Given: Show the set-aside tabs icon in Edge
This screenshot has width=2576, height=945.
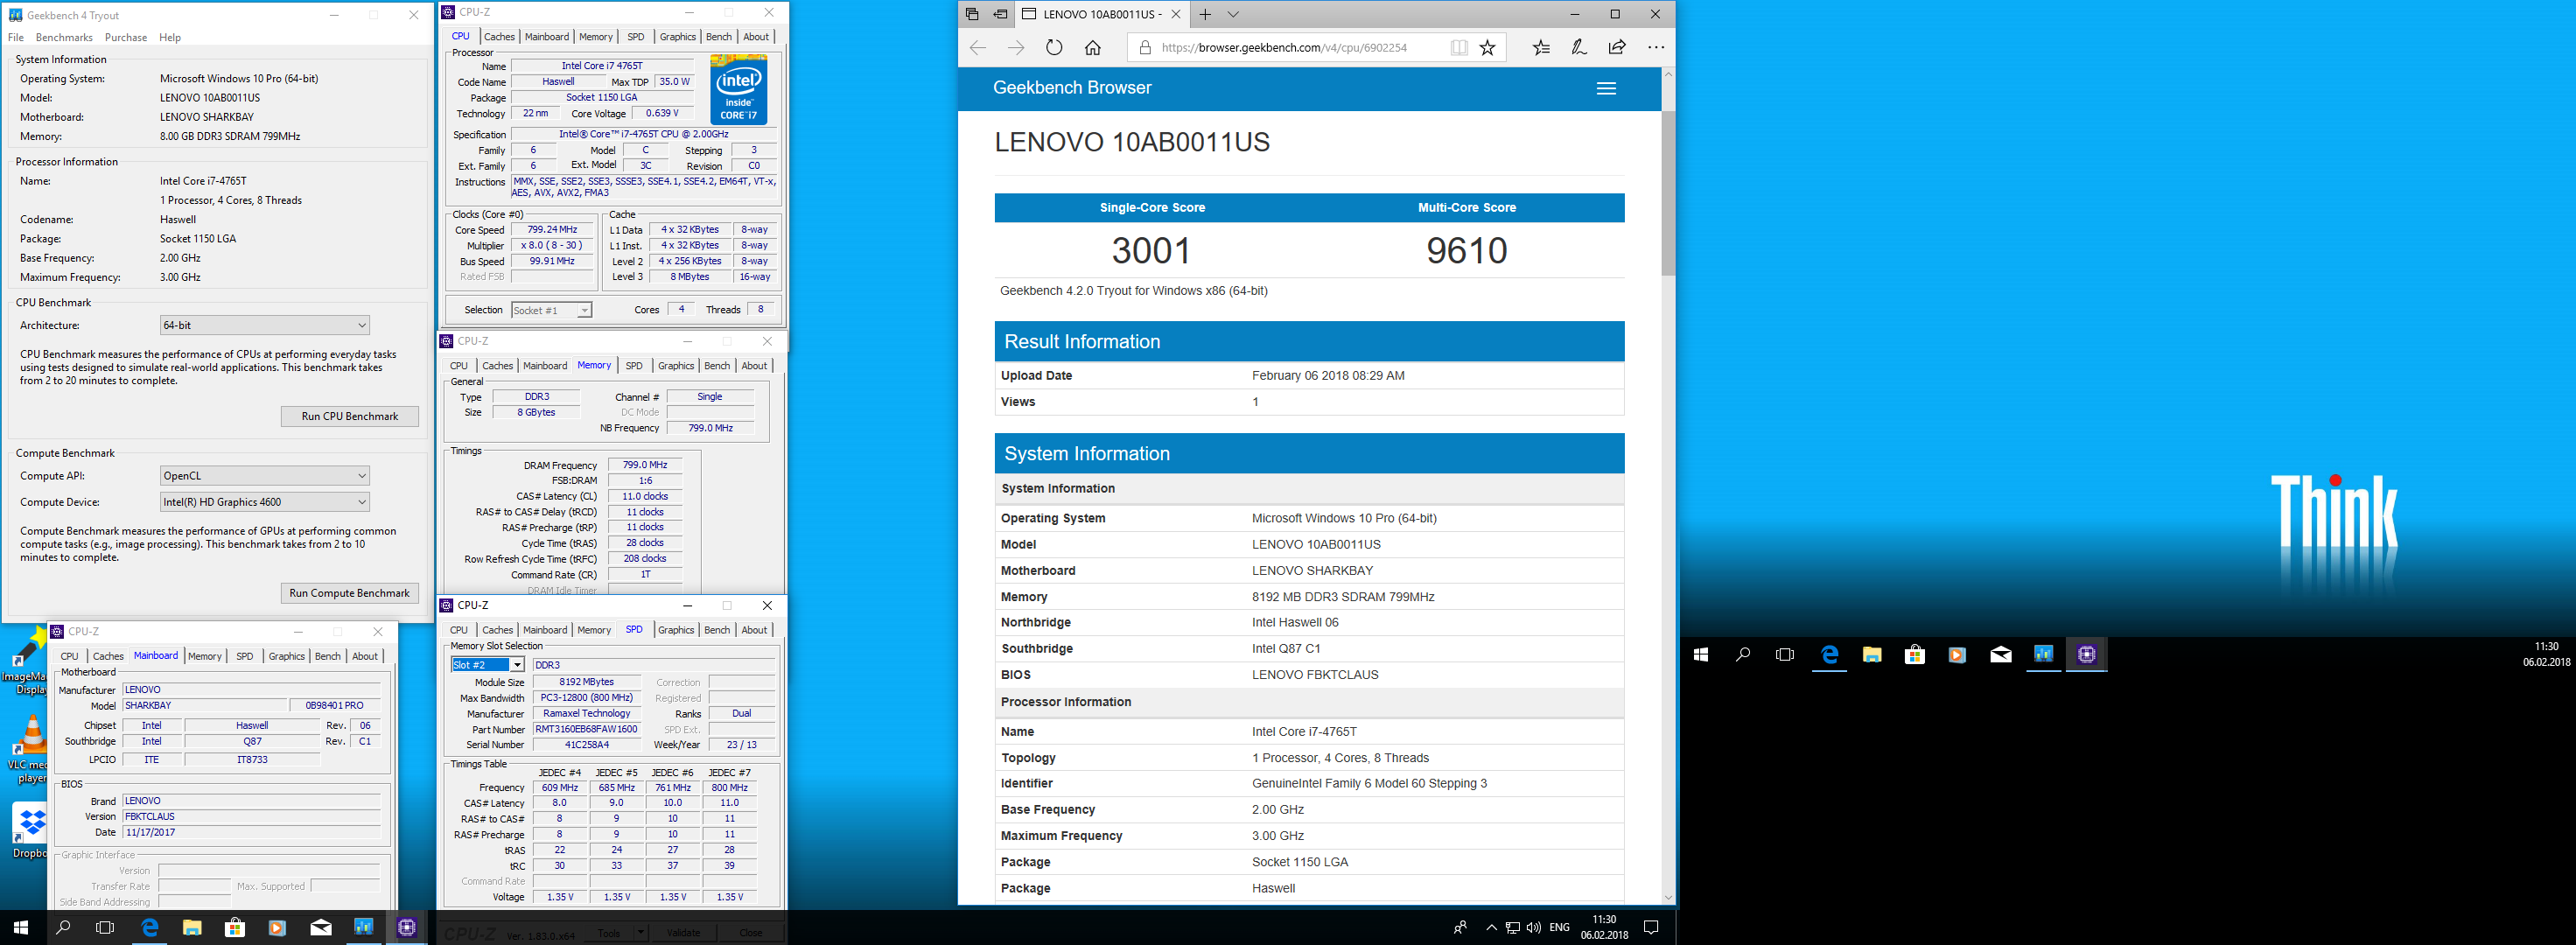Looking at the screenshot, I should tap(972, 14).
